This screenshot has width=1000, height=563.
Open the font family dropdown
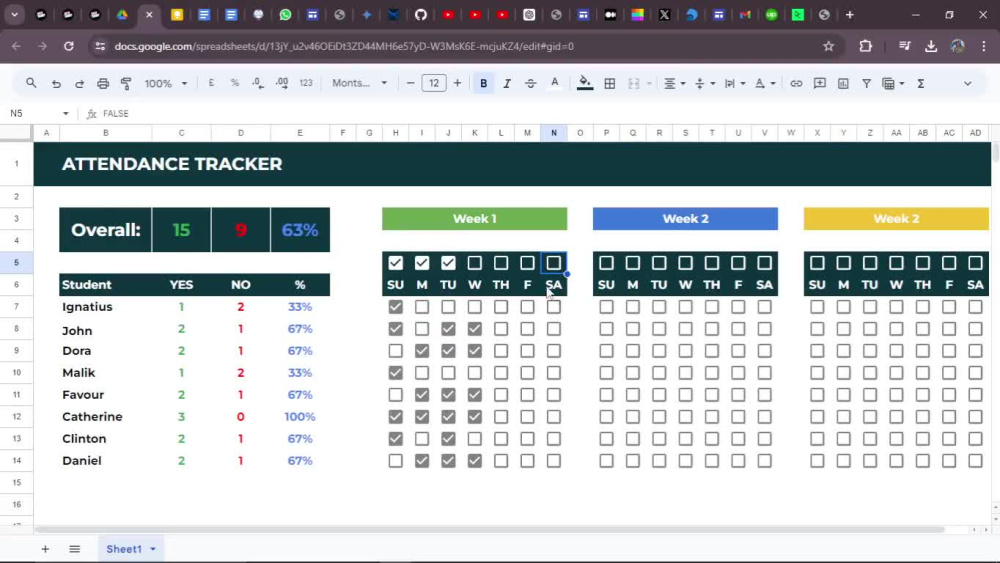click(x=359, y=83)
